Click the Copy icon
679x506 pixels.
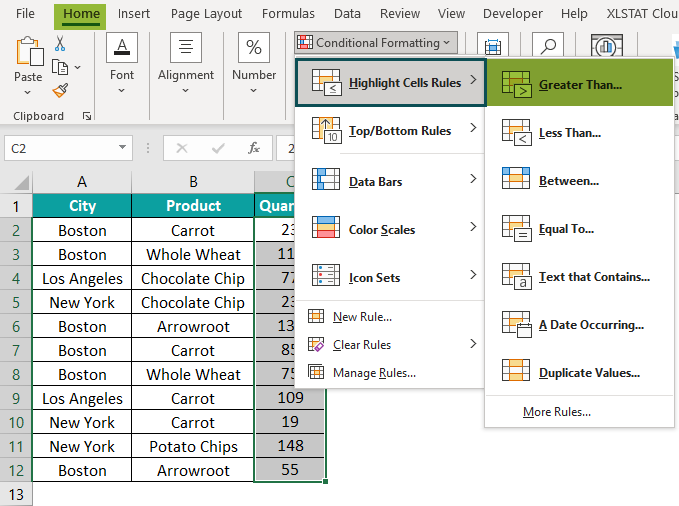point(60,68)
